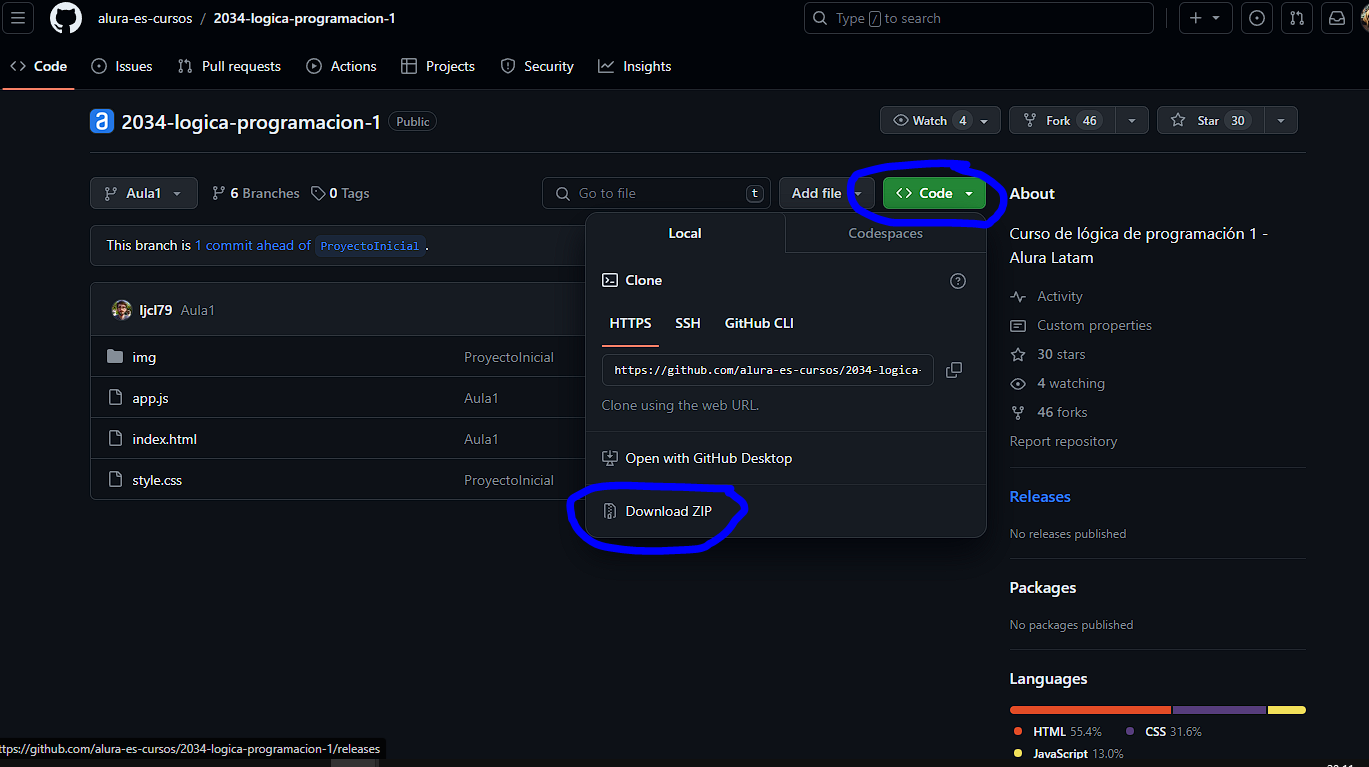1369x767 pixels.
Task: Select the SSH clone option
Action: [688, 323]
